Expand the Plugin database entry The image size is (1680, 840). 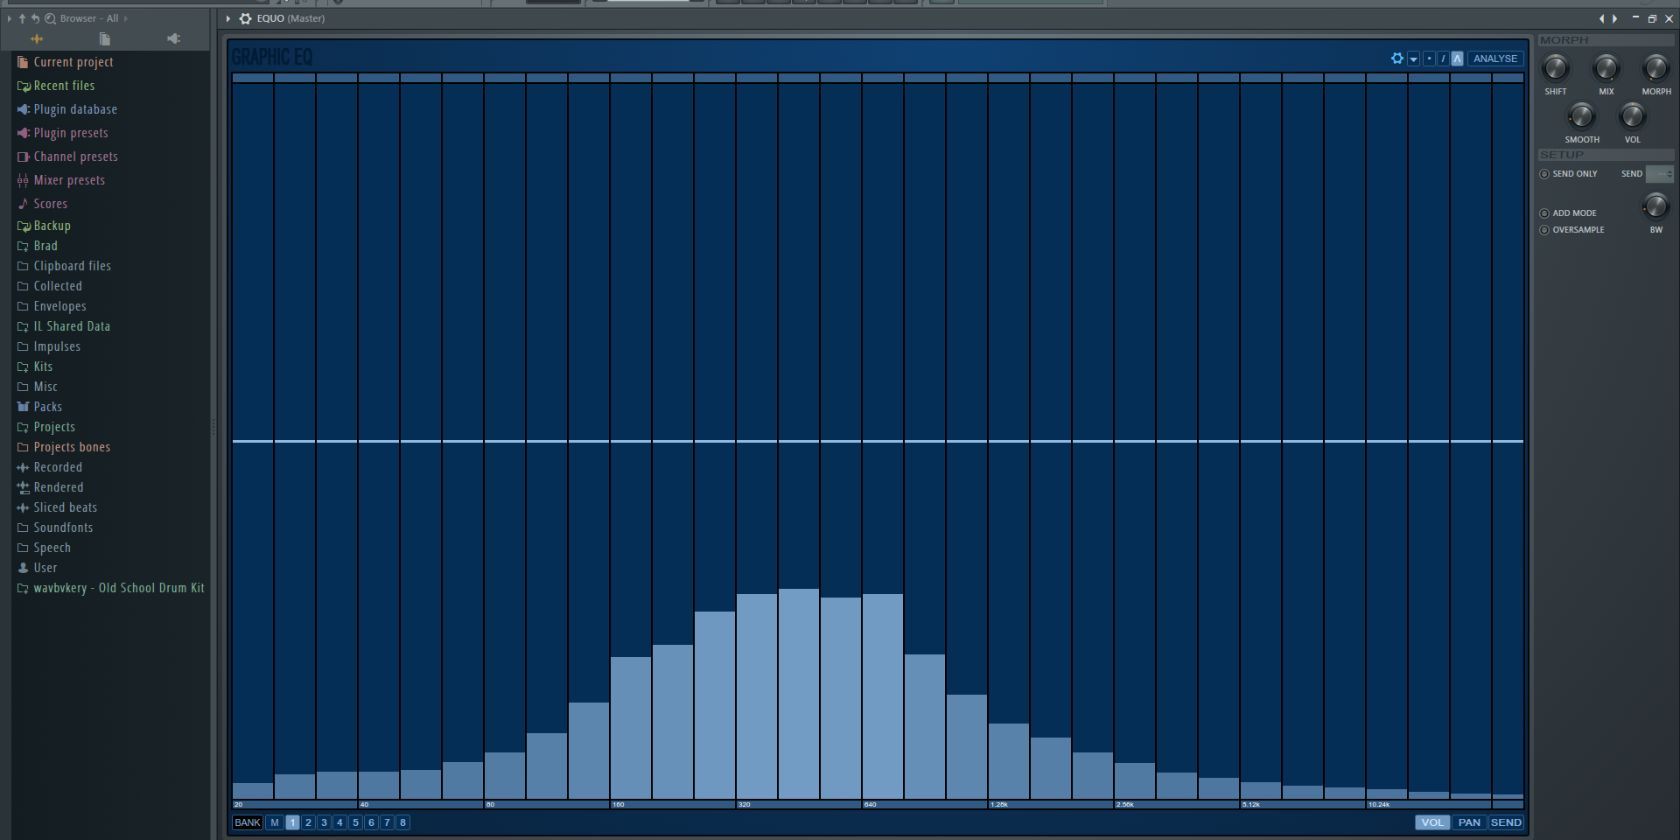pos(67,110)
